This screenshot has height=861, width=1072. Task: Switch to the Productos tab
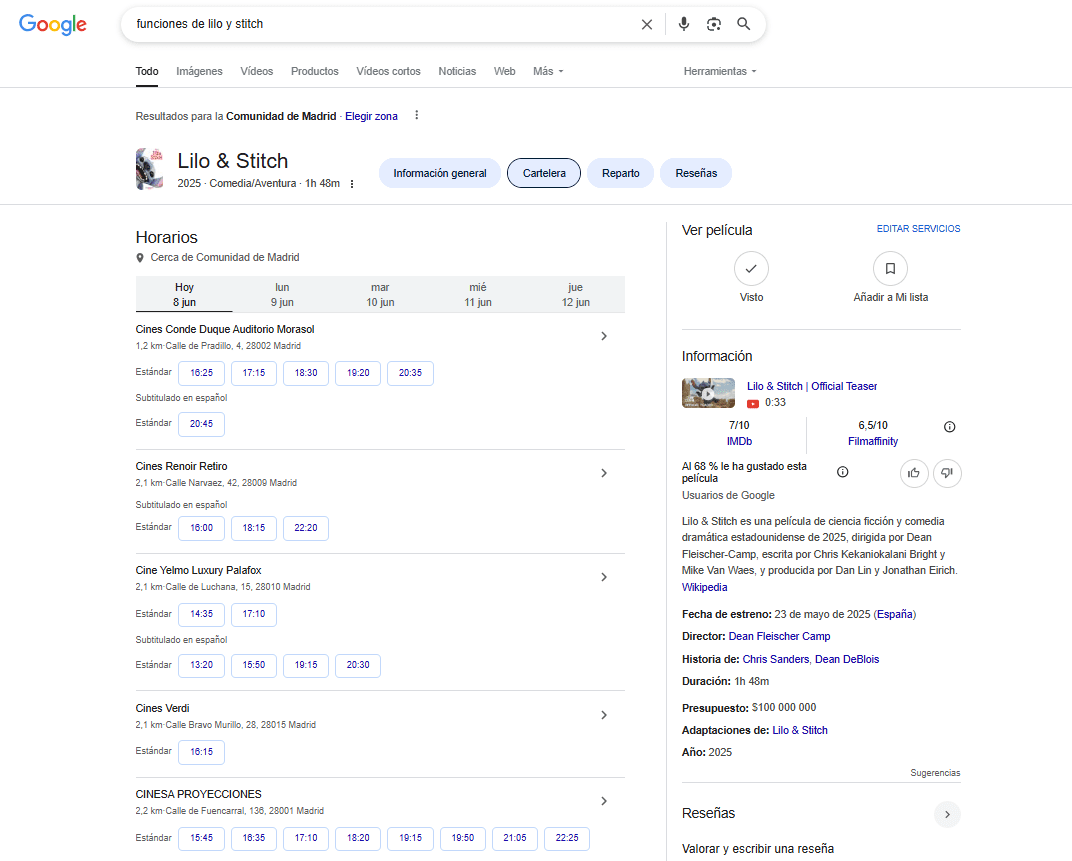314,71
